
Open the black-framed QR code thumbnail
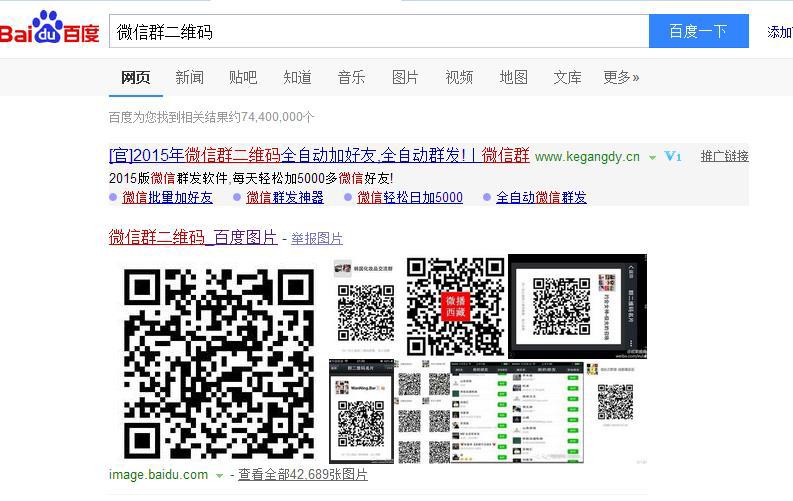578,306
